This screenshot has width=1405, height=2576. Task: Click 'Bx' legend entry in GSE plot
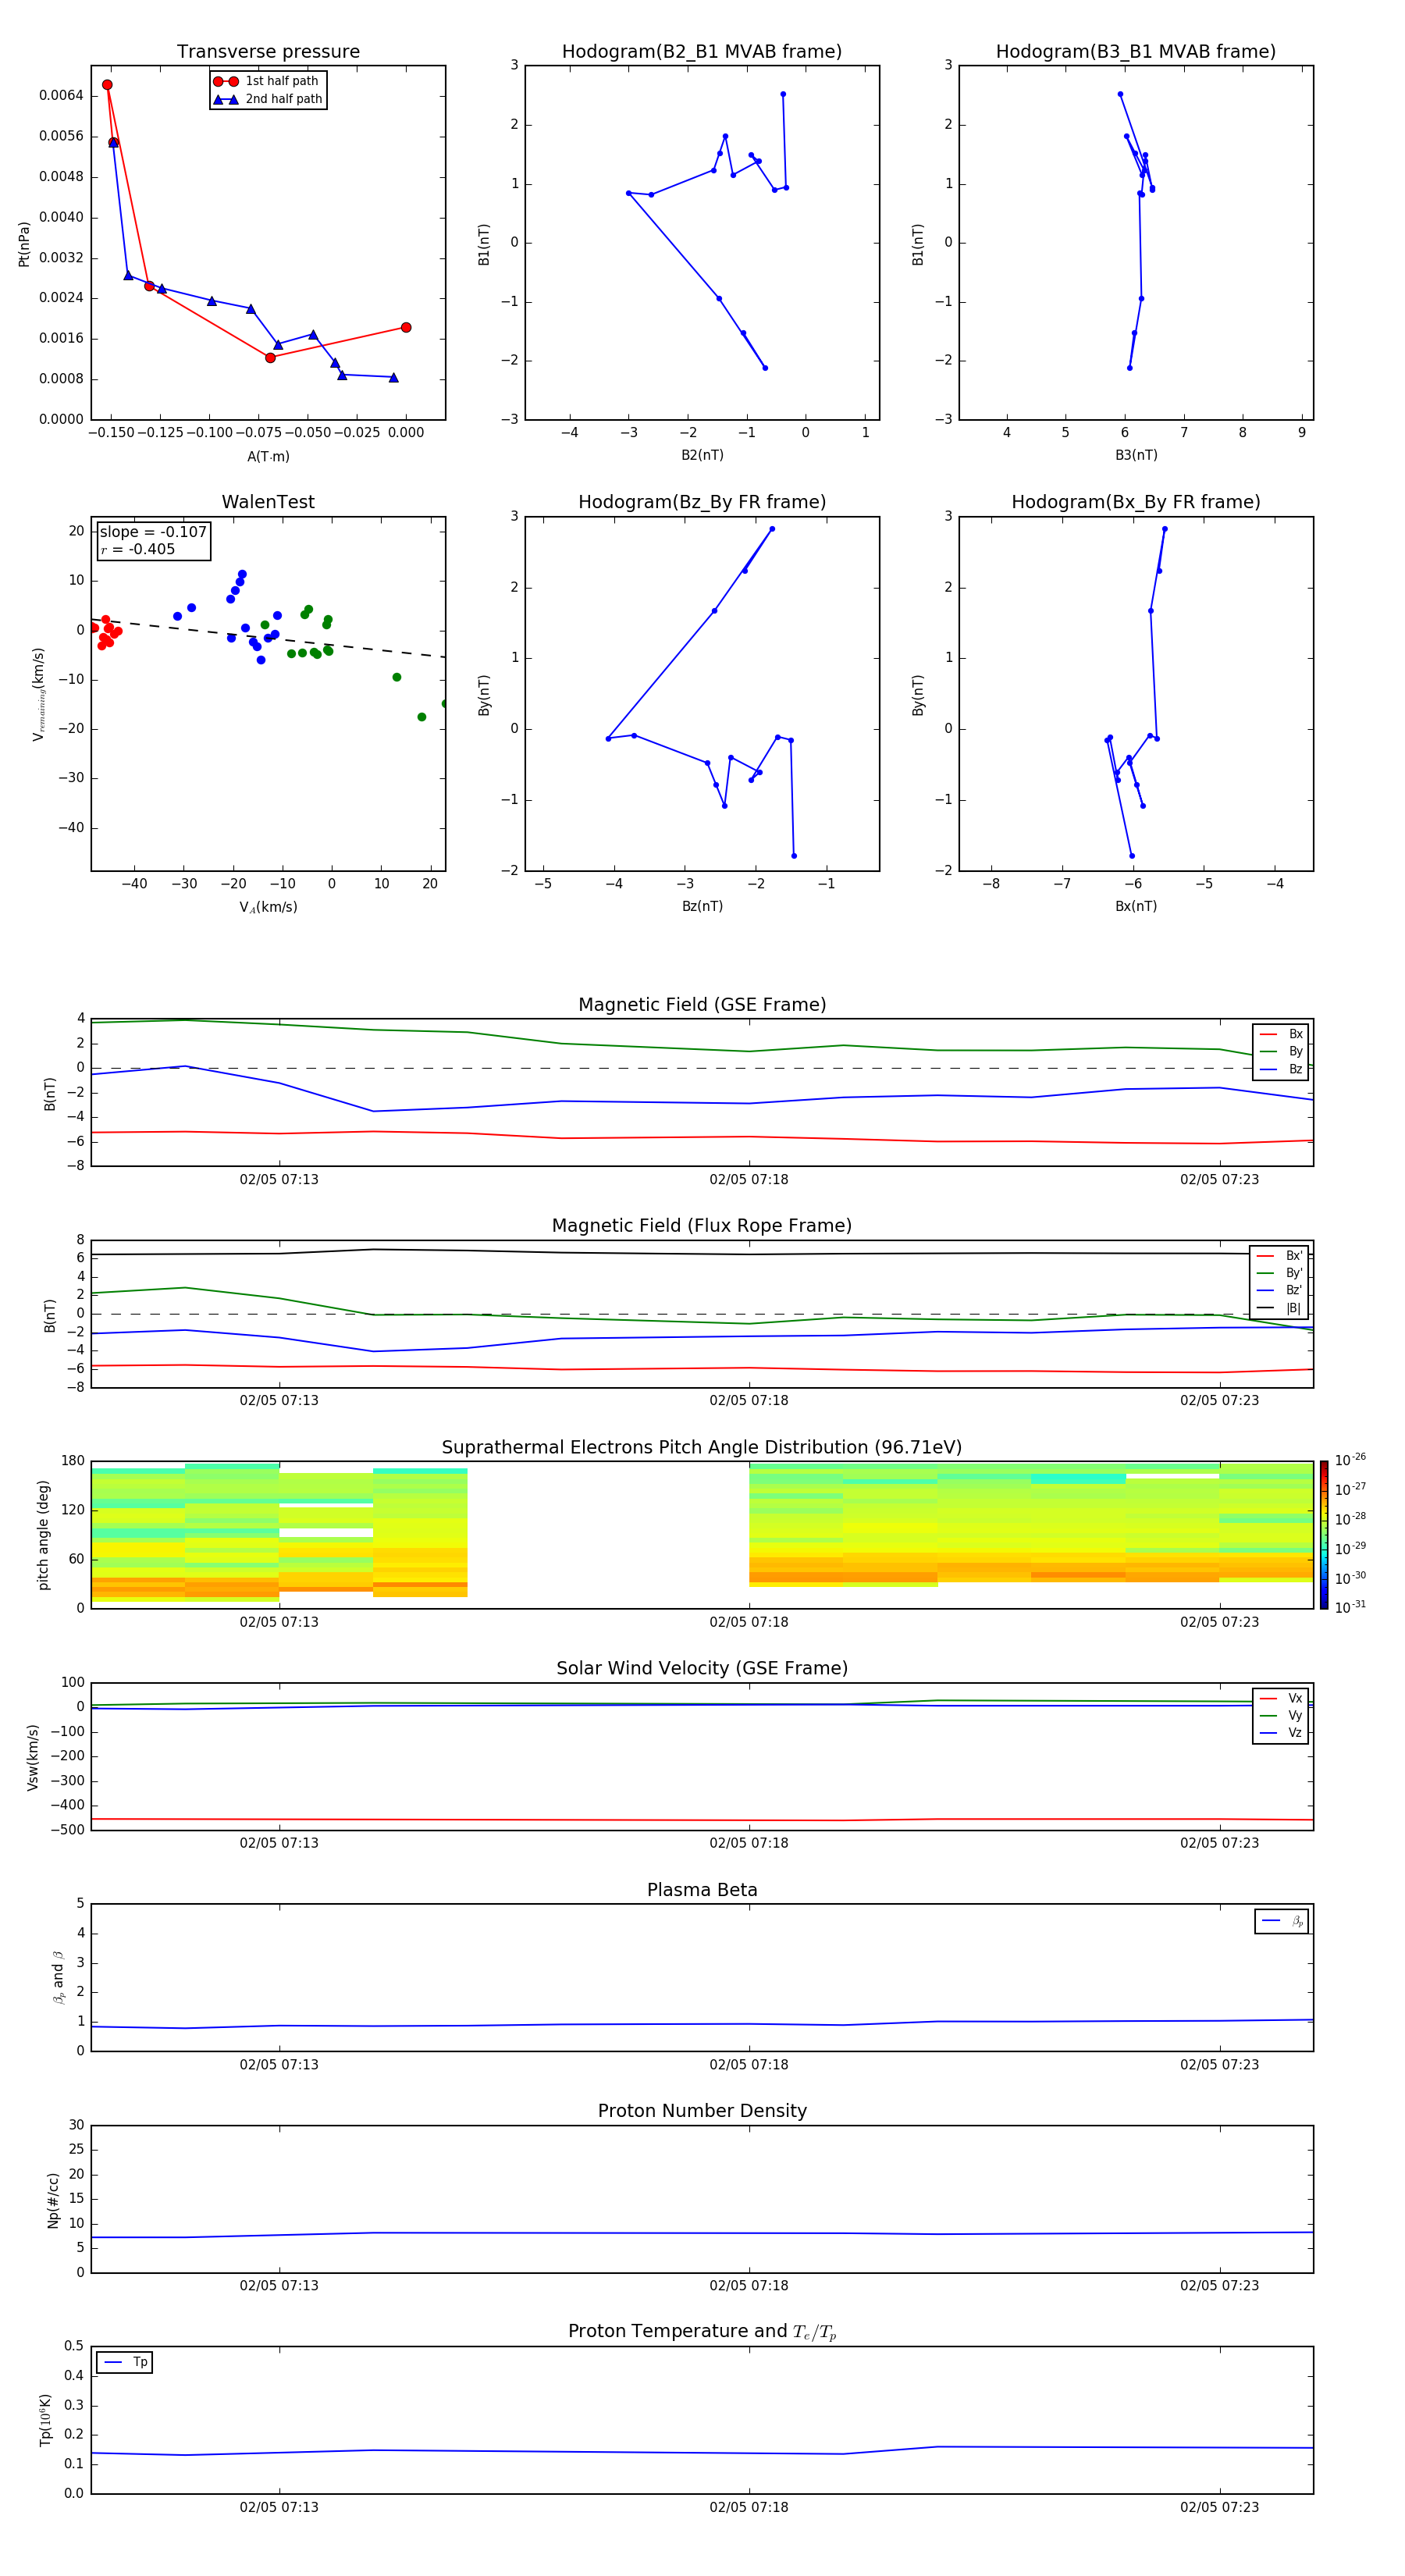(1282, 1034)
